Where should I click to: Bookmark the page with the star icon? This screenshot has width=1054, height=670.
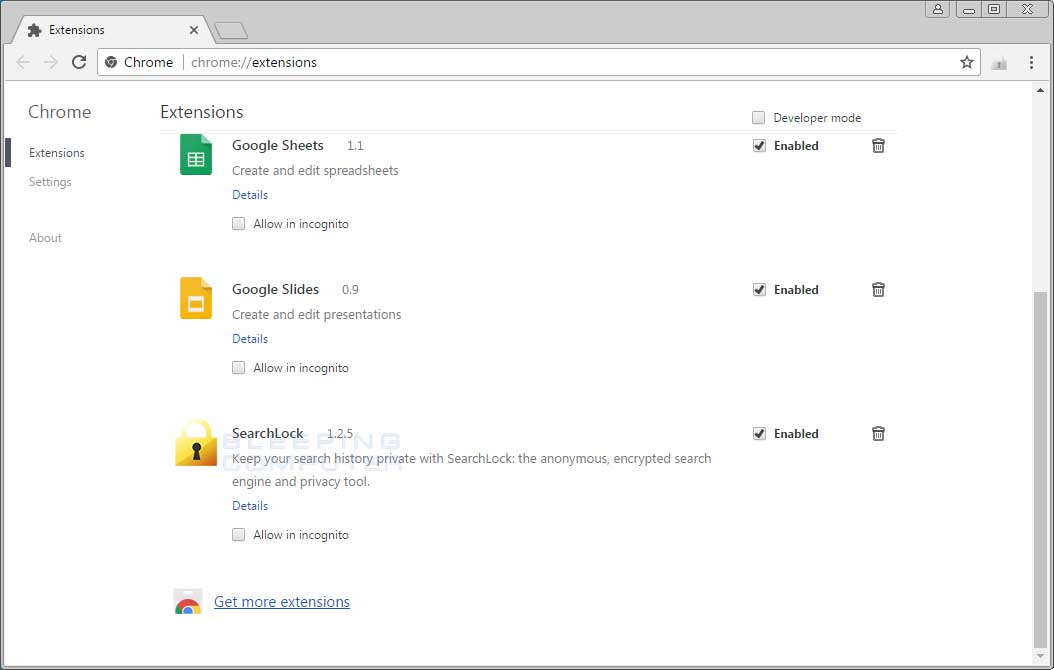tap(967, 61)
